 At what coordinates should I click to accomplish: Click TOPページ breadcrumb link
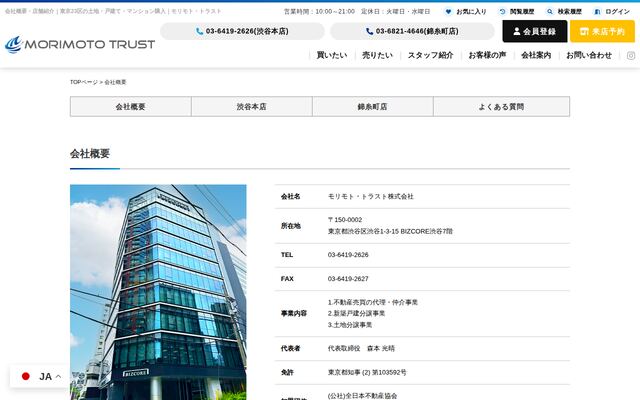pyautogui.click(x=84, y=82)
